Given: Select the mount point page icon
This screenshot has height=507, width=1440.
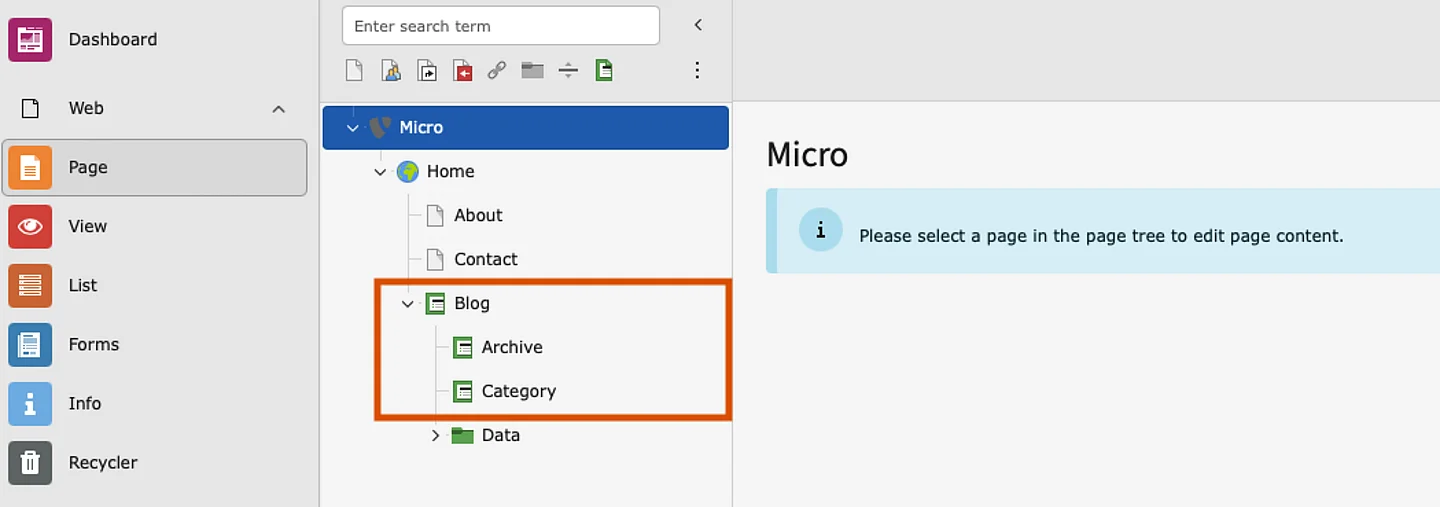Looking at the screenshot, I should tap(462, 70).
